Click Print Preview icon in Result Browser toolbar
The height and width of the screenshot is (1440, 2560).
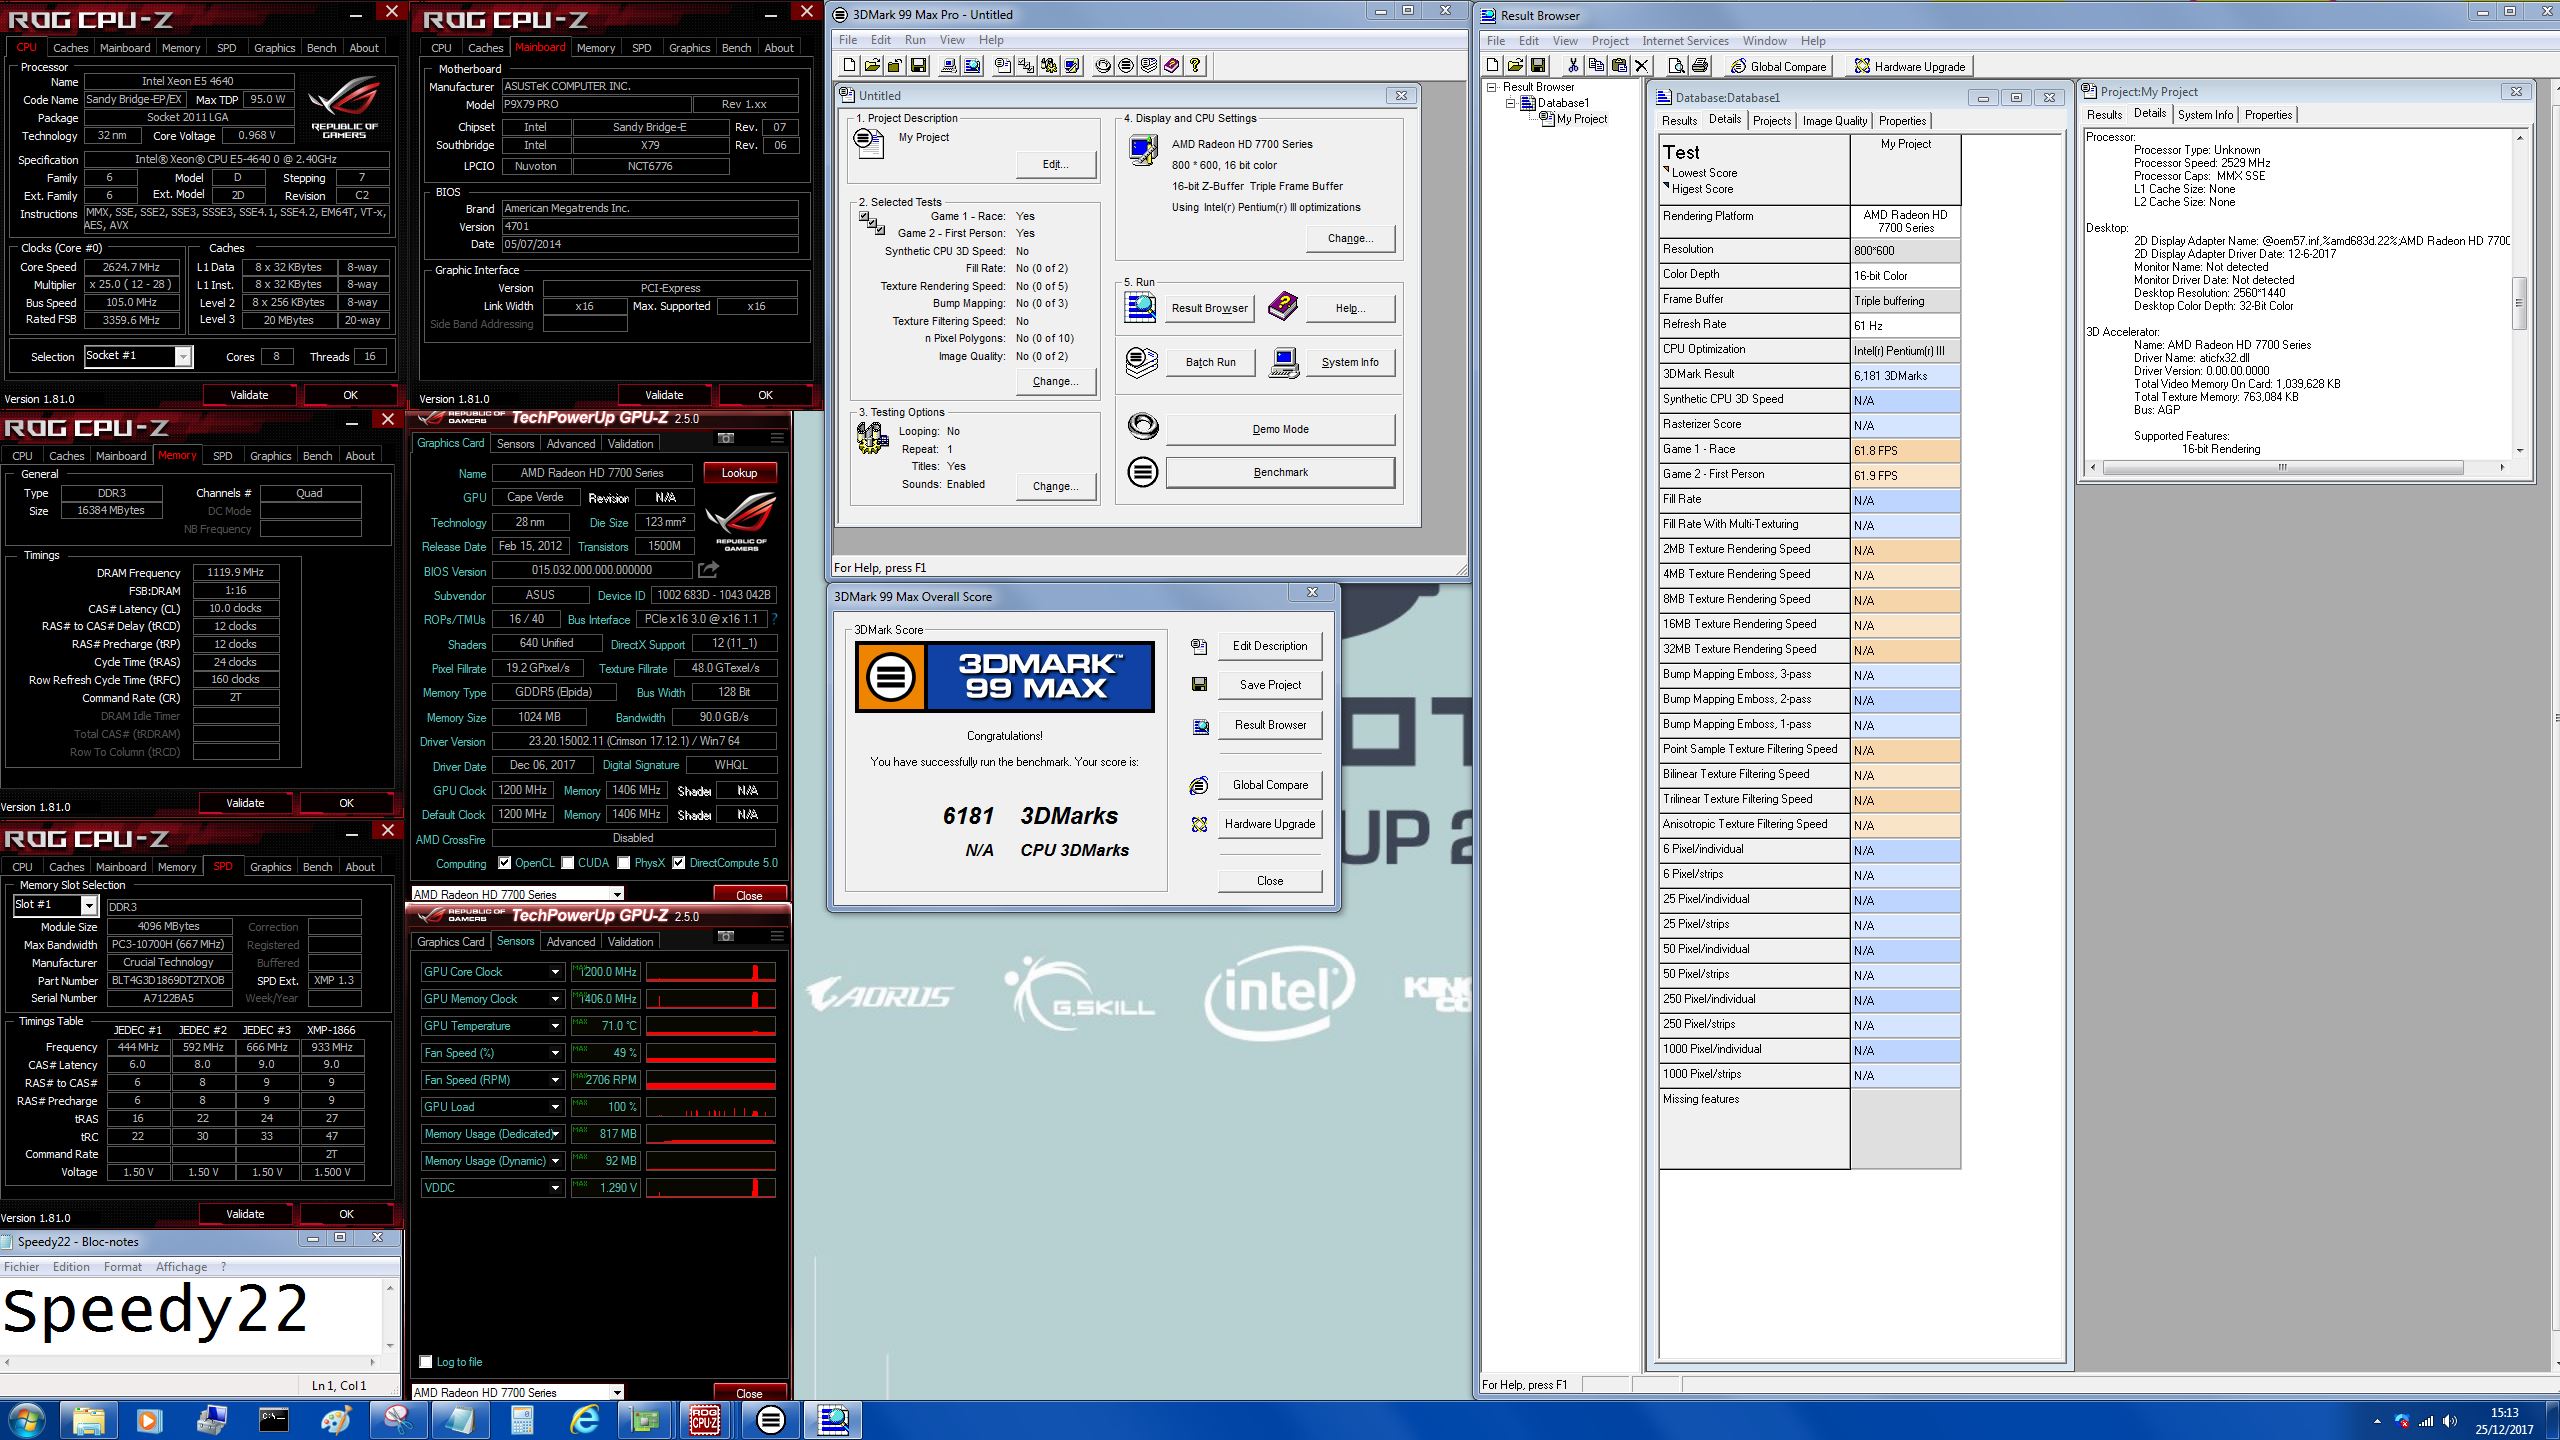point(1677,66)
